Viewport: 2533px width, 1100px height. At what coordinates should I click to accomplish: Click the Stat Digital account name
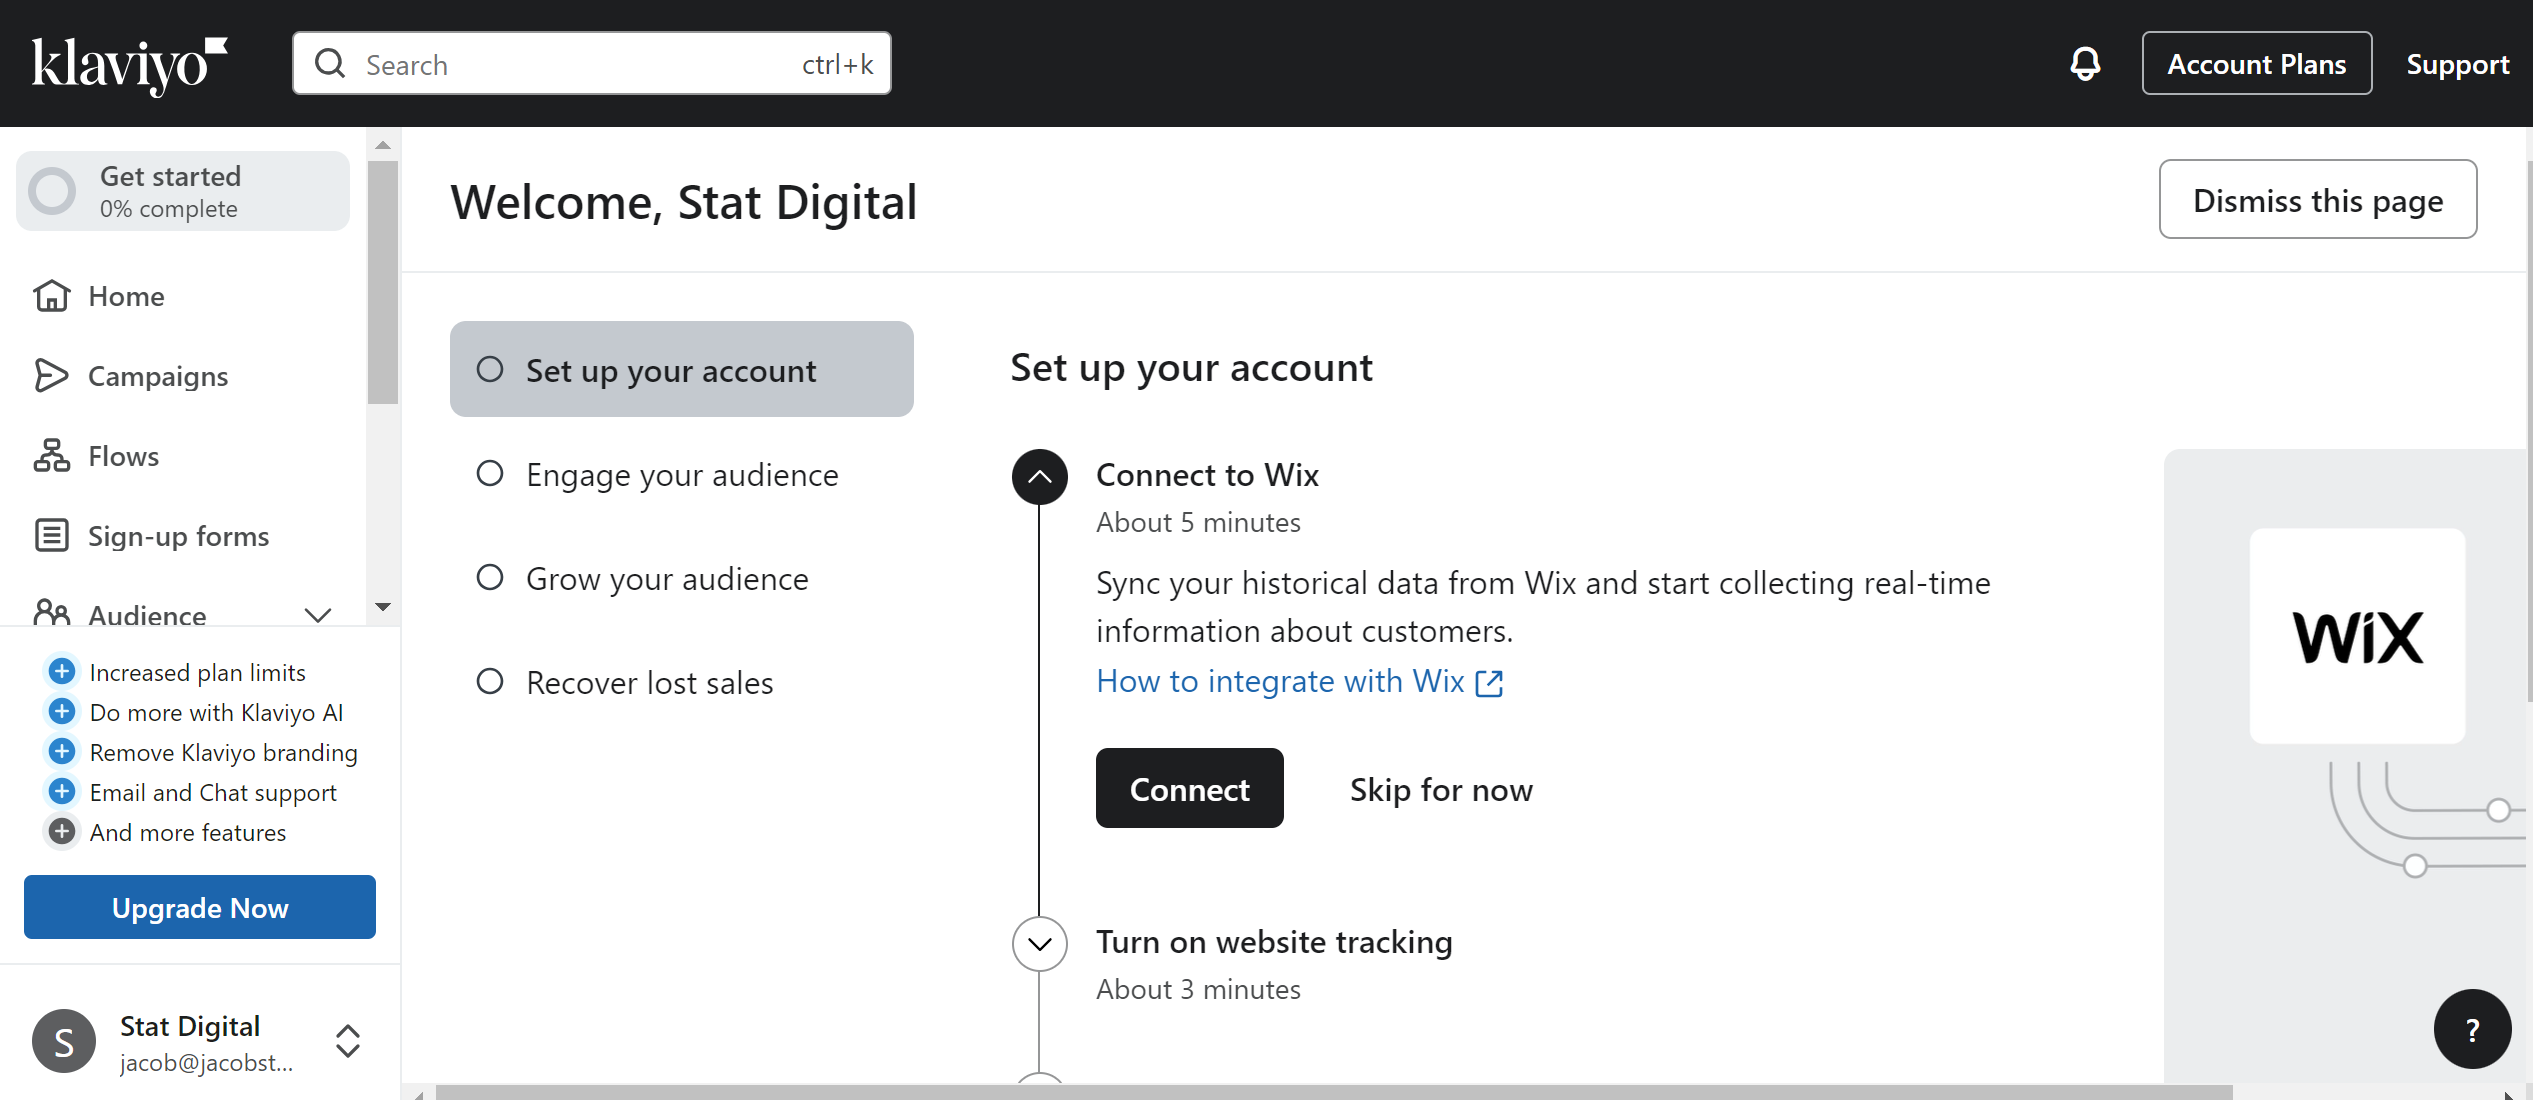190,1026
